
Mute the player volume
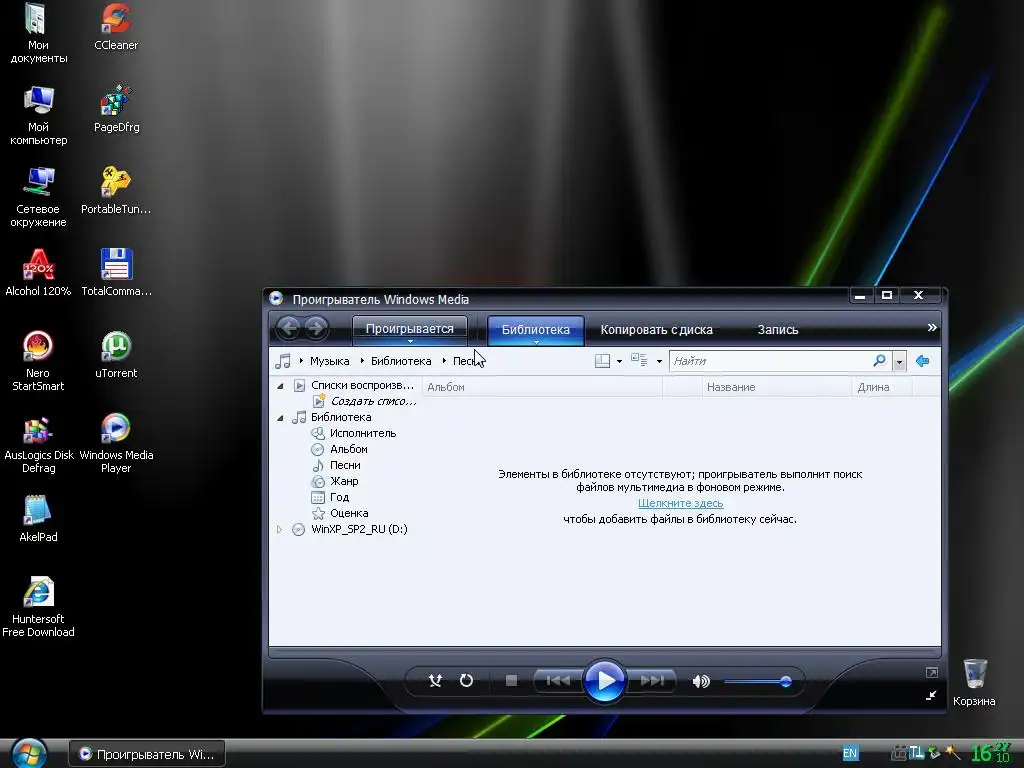pos(701,682)
